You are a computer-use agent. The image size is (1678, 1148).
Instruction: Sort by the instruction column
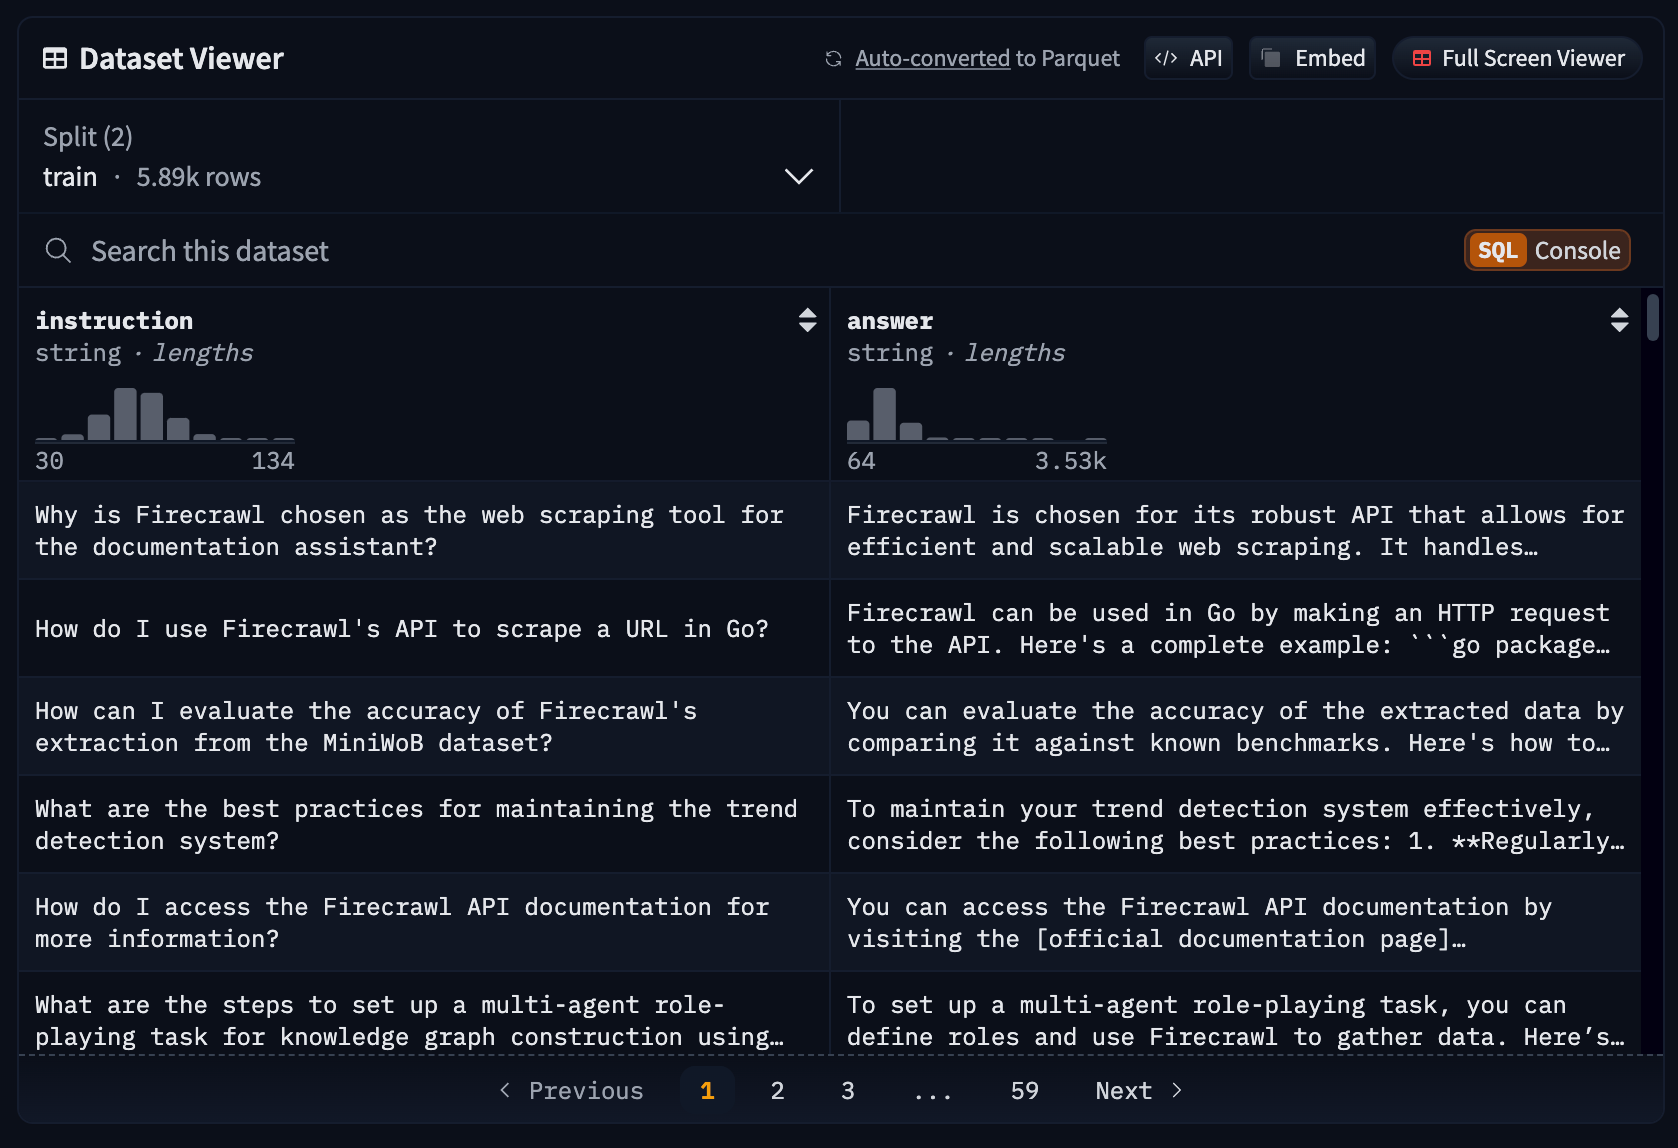pyautogui.click(x=807, y=320)
